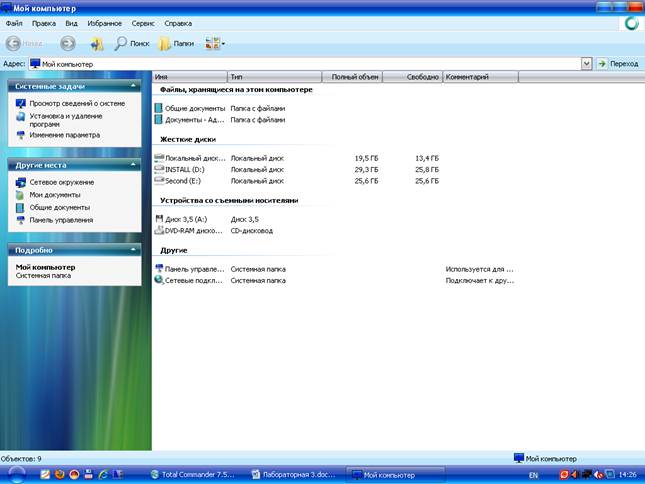
Task: Click the Forward navigation arrow button
Action: 68,43
